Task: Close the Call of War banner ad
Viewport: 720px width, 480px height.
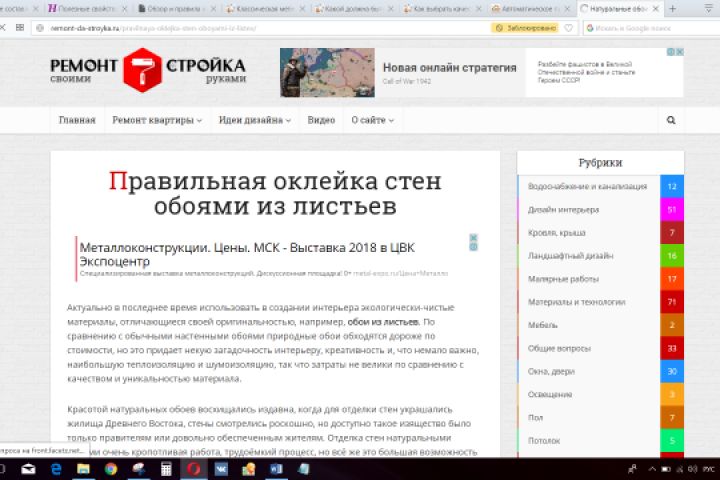Action: [680, 52]
